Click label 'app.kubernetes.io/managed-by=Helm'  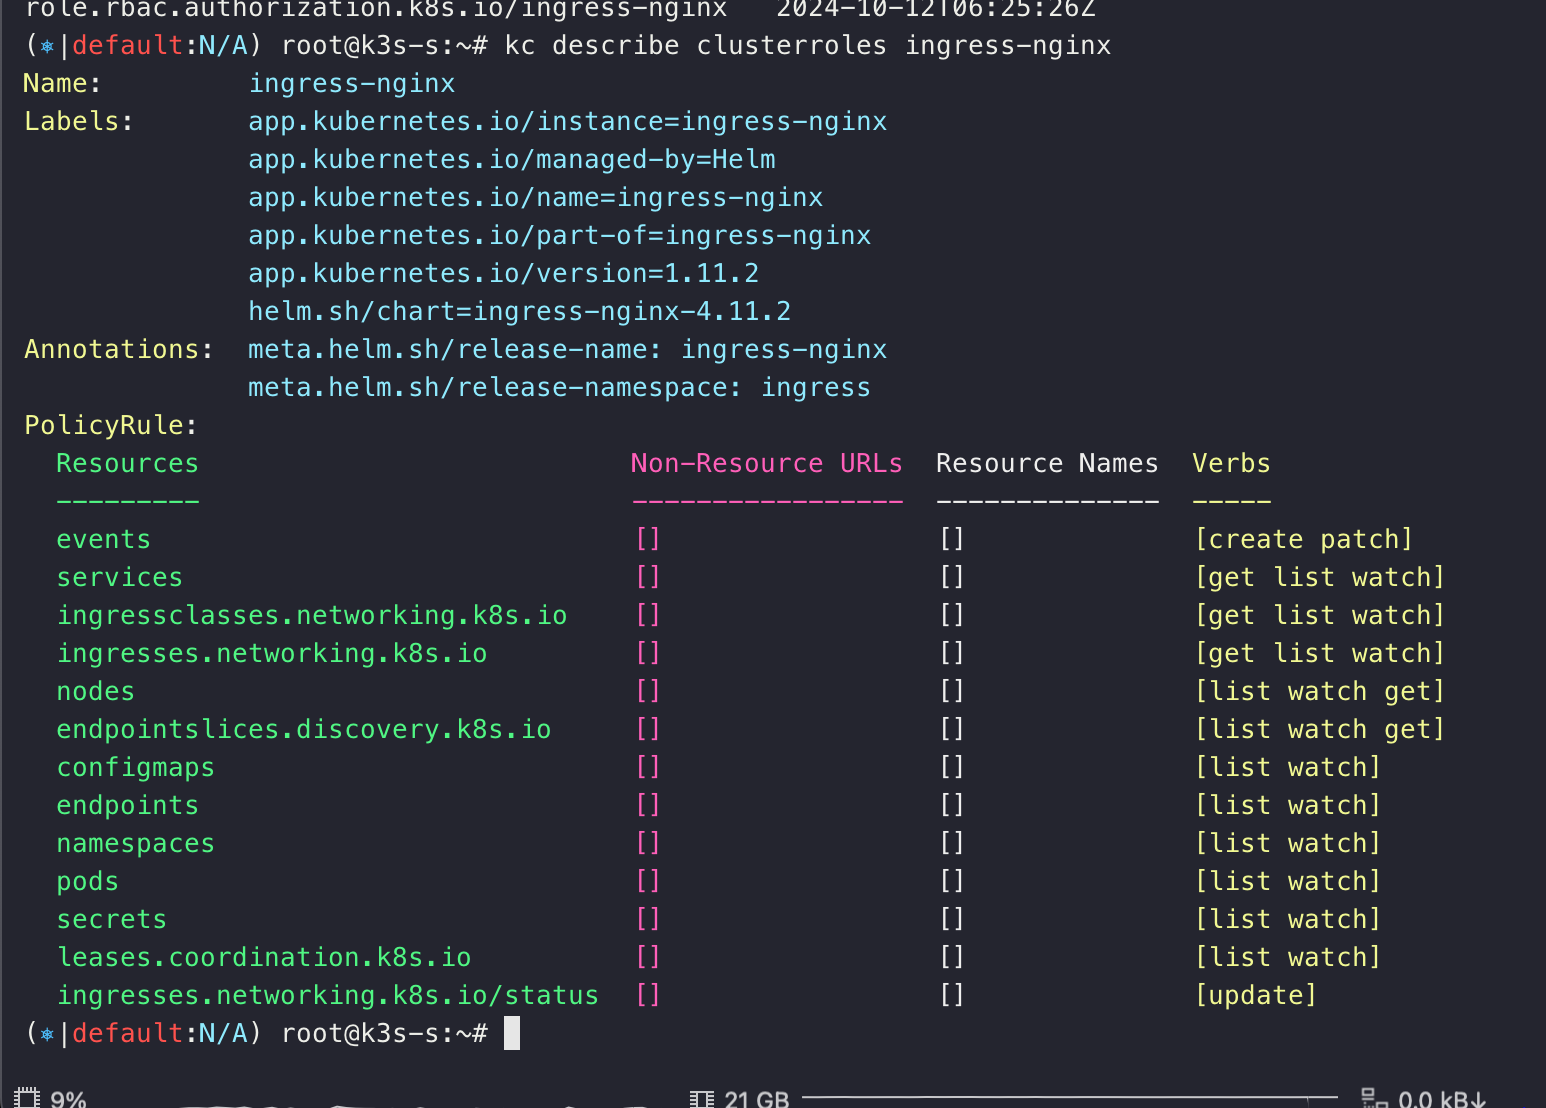[512, 160]
